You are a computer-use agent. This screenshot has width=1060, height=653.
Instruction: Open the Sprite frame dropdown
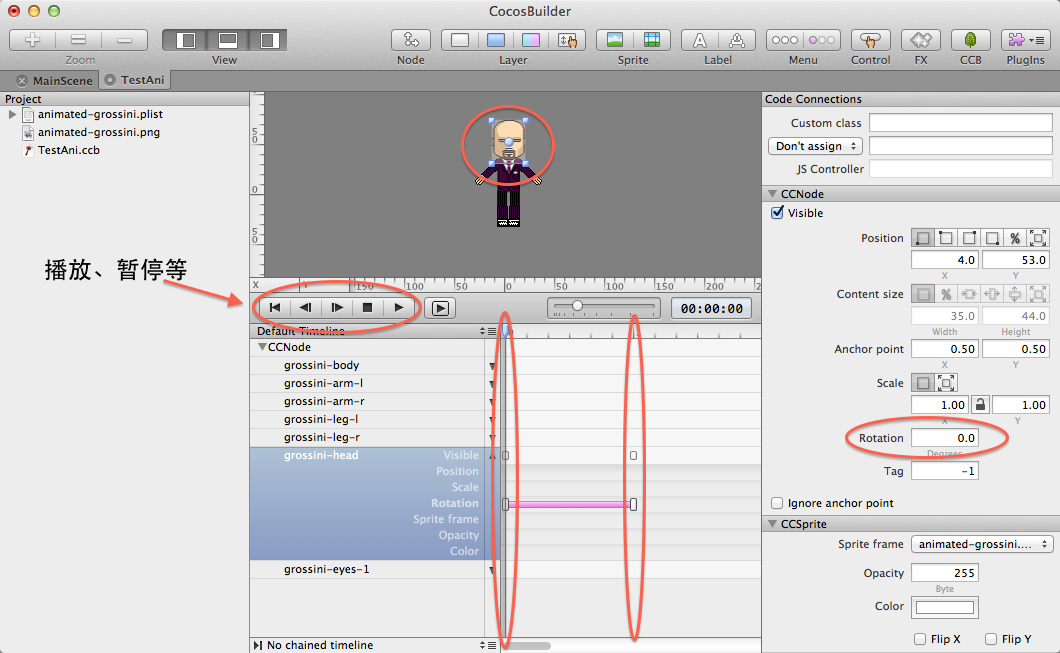point(982,544)
